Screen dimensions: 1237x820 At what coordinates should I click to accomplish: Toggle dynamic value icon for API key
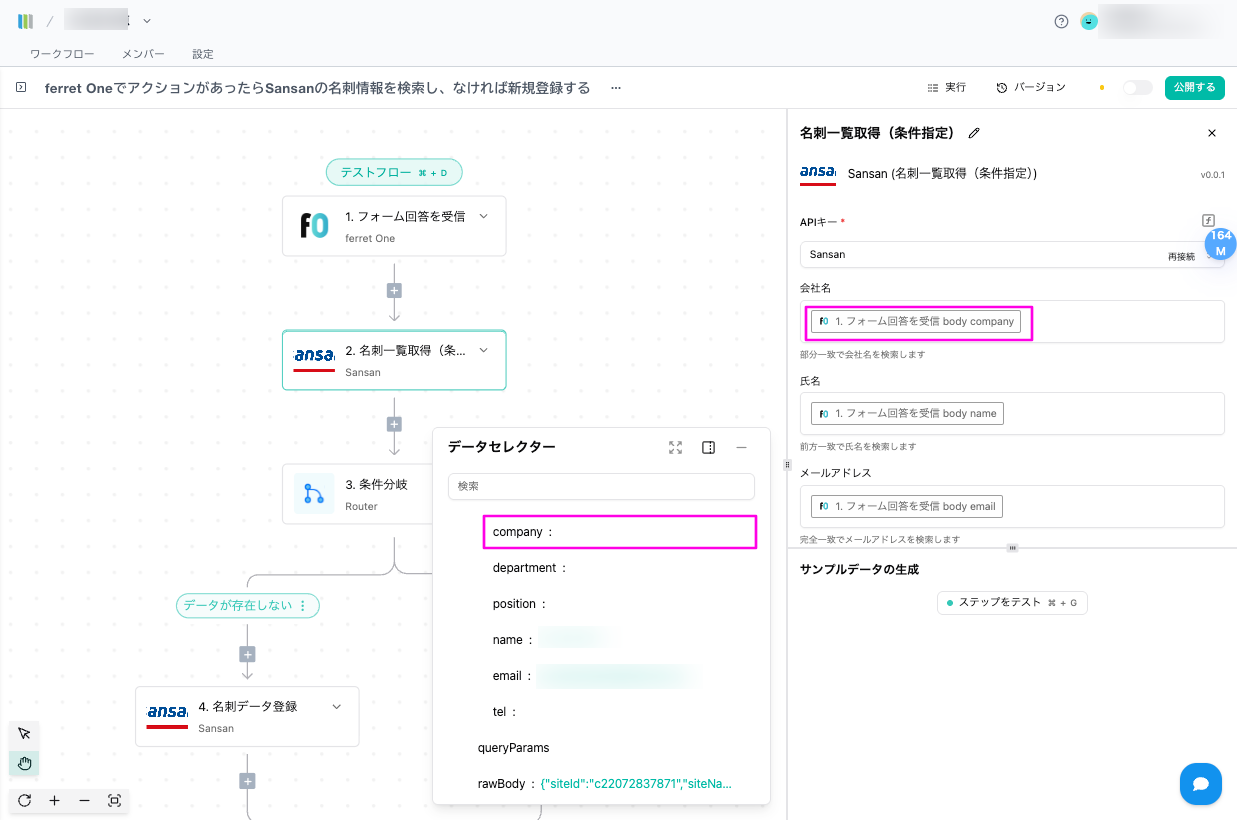[1207, 221]
